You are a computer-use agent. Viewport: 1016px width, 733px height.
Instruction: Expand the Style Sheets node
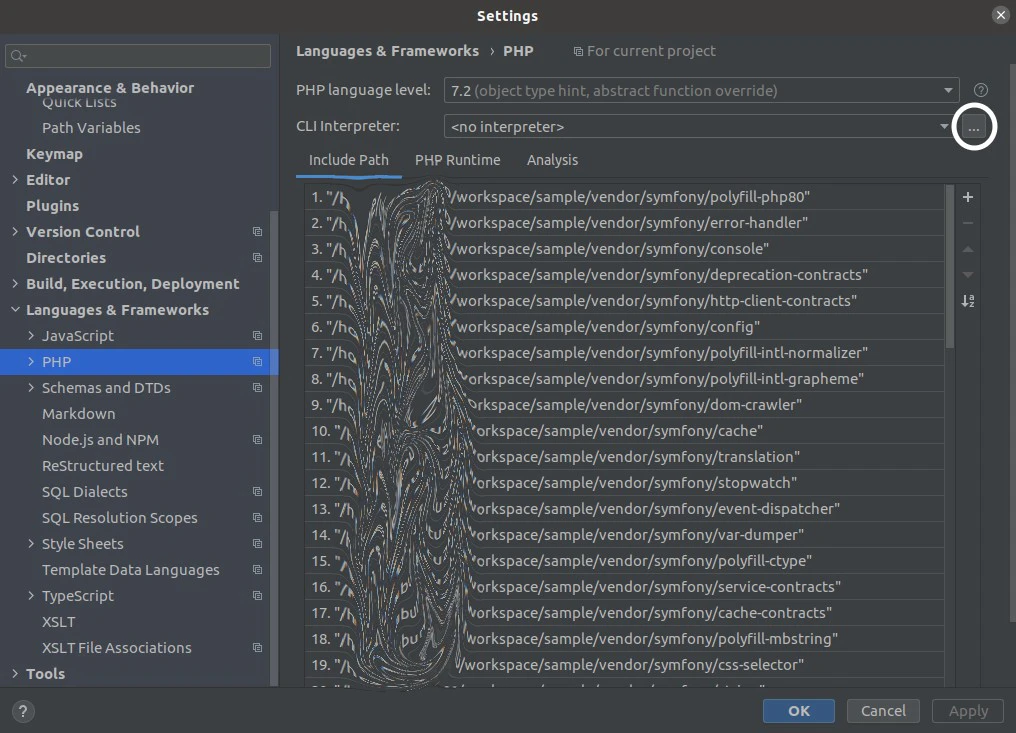30,543
